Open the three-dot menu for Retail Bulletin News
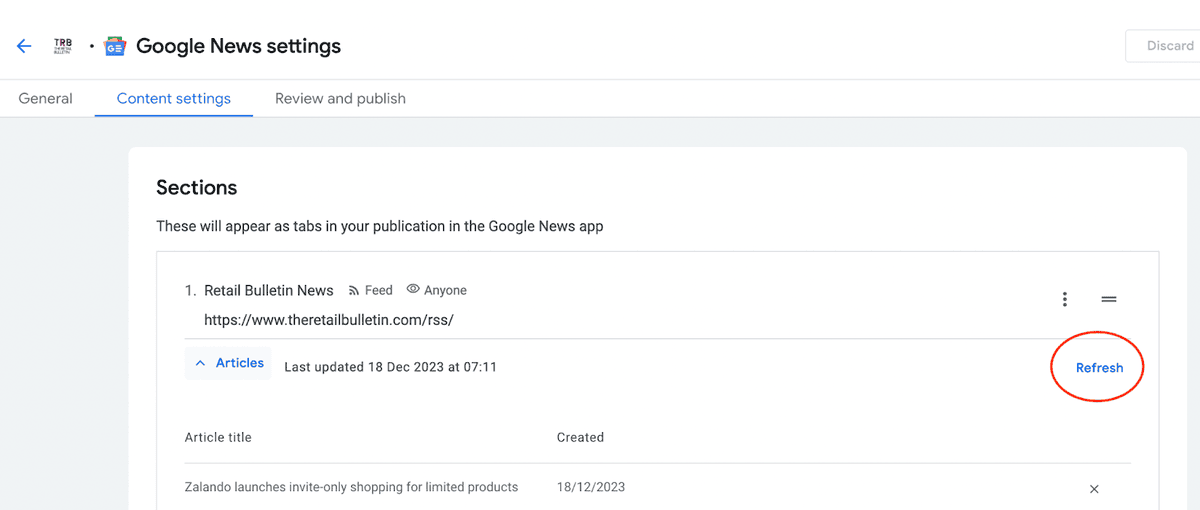Image resolution: width=1200 pixels, height=510 pixels. [x=1065, y=299]
